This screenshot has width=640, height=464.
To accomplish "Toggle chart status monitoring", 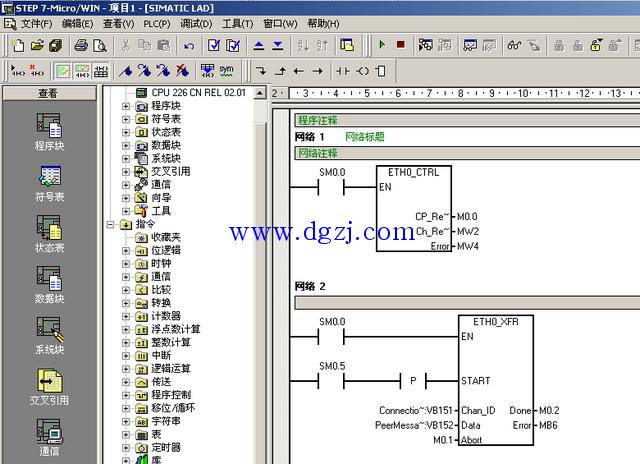I will tap(470, 45).
